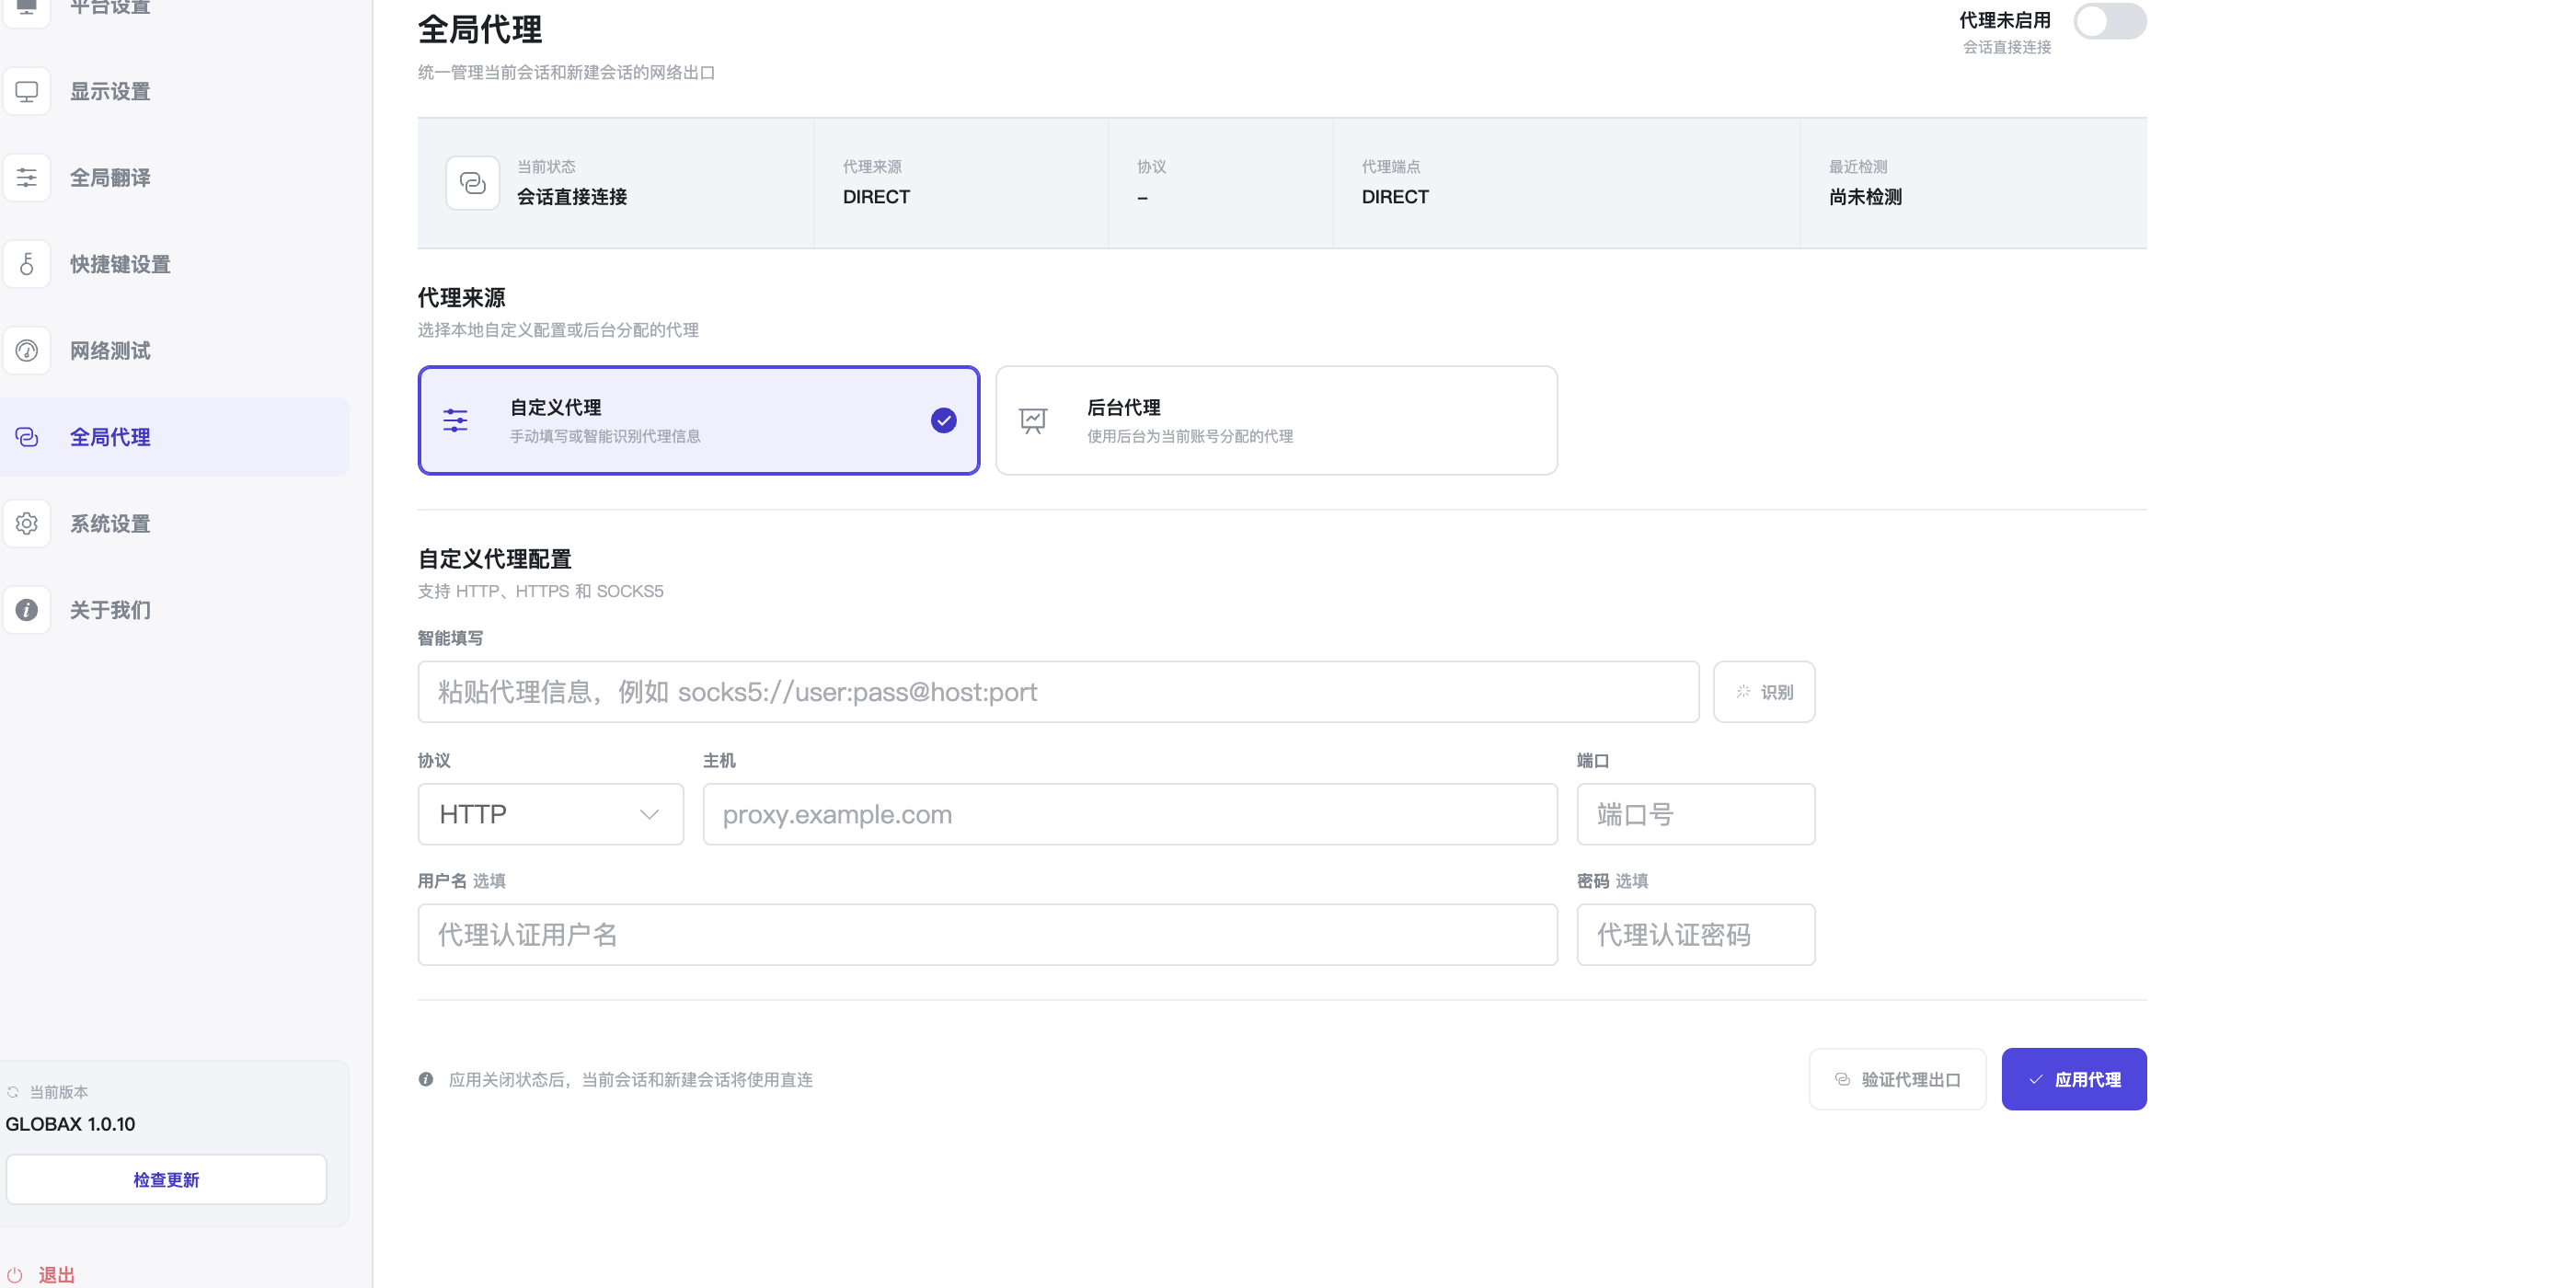The width and height of the screenshot is (2576, 1288).
Task: Click the 代理未启用 status label
Action: click(2004, 20)
